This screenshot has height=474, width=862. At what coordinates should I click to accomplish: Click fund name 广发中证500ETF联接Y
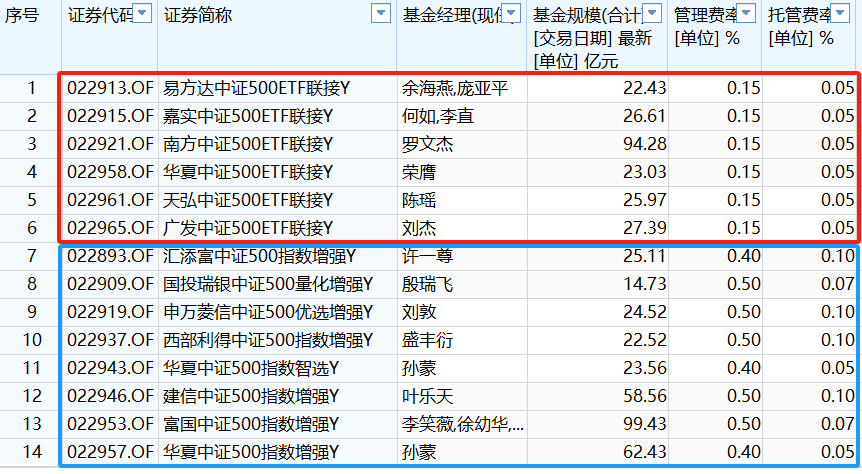248,228
